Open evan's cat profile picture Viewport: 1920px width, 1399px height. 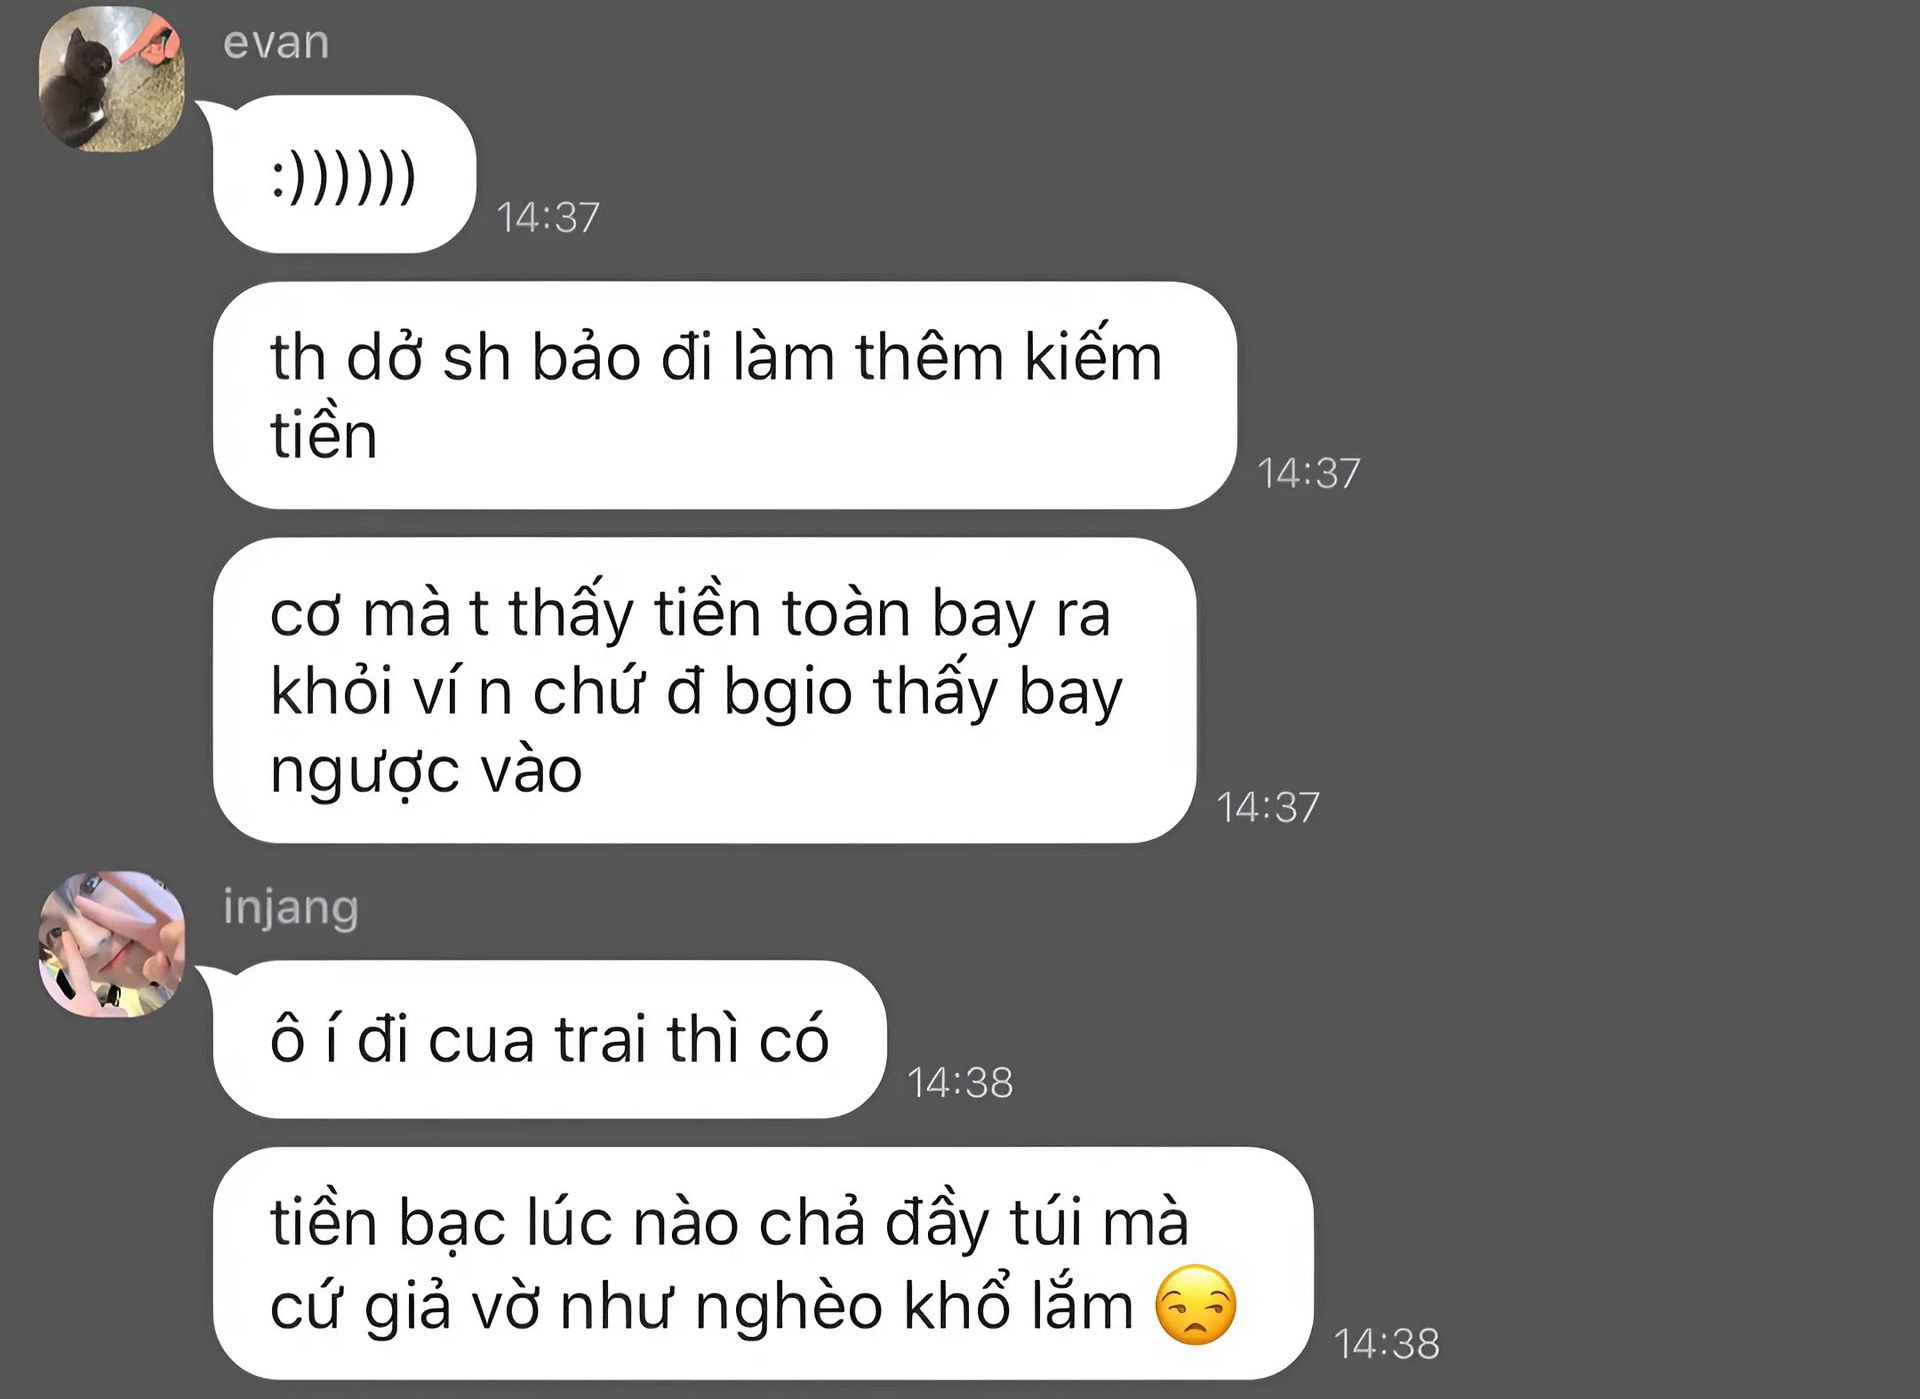point(111,79)
